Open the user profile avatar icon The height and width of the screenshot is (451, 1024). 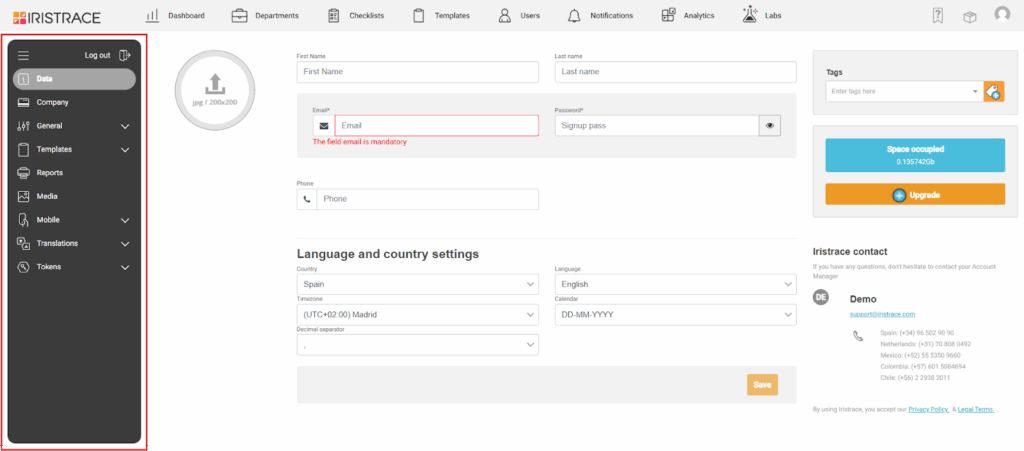click(x=1002, y=15)
